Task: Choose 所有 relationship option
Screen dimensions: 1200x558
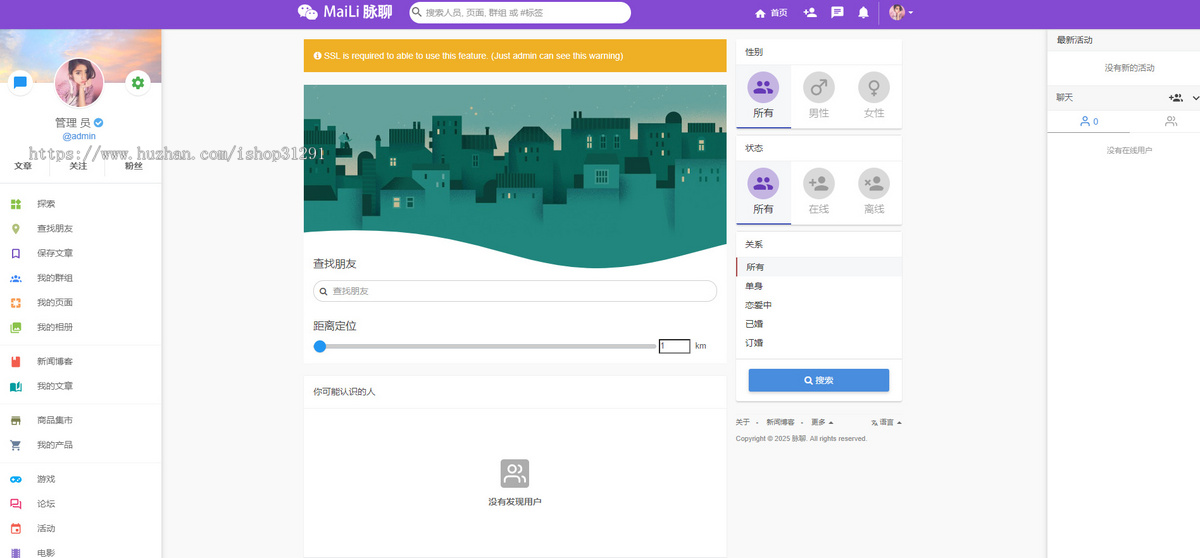Action: coord(819,267)
